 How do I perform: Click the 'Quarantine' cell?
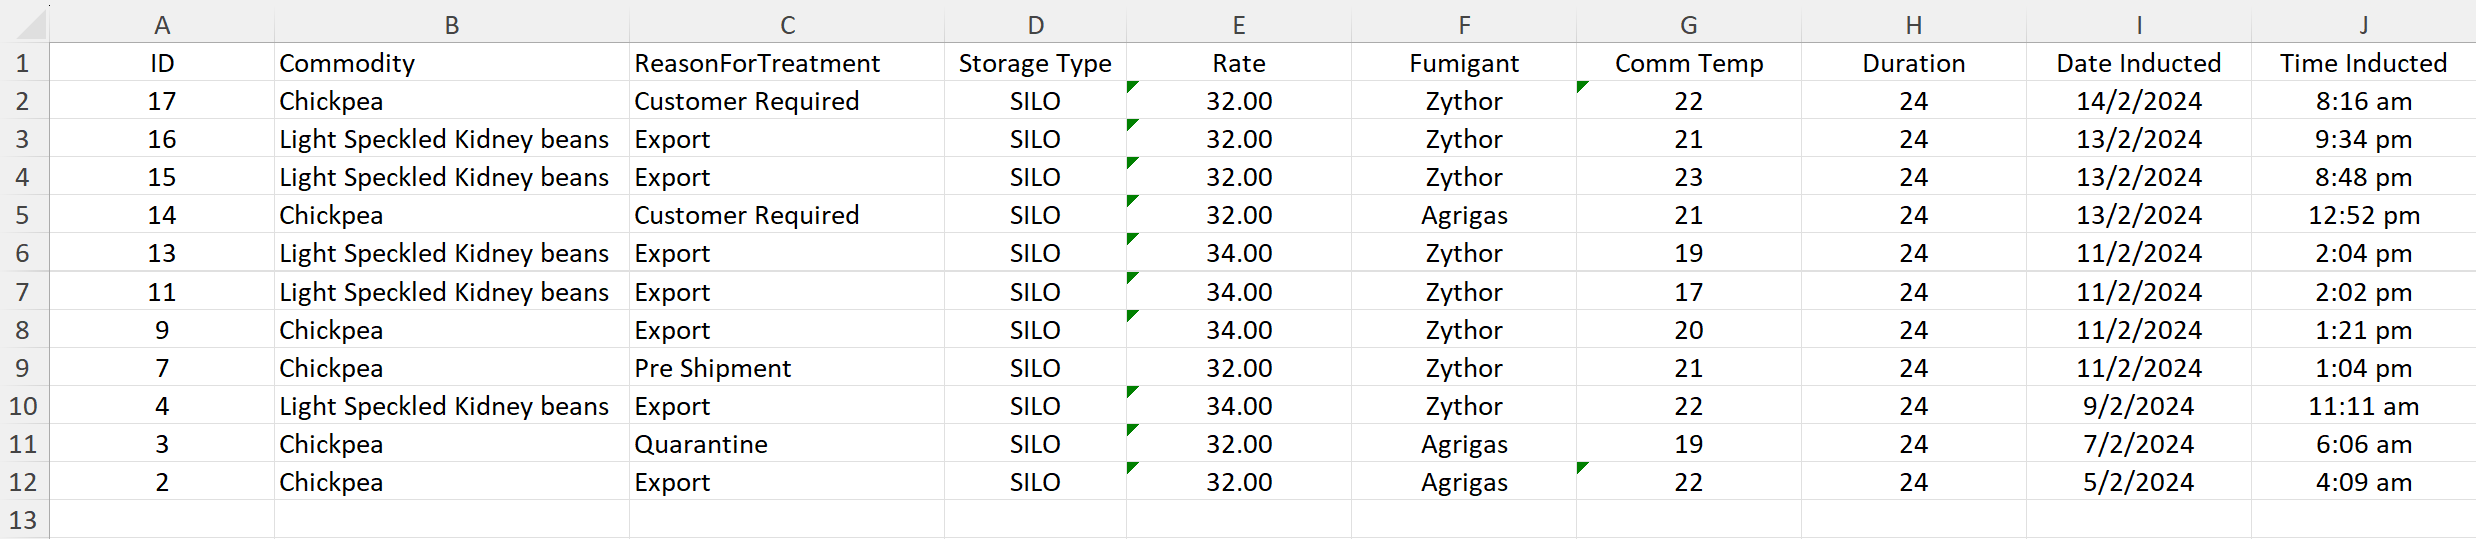point(701,444)
